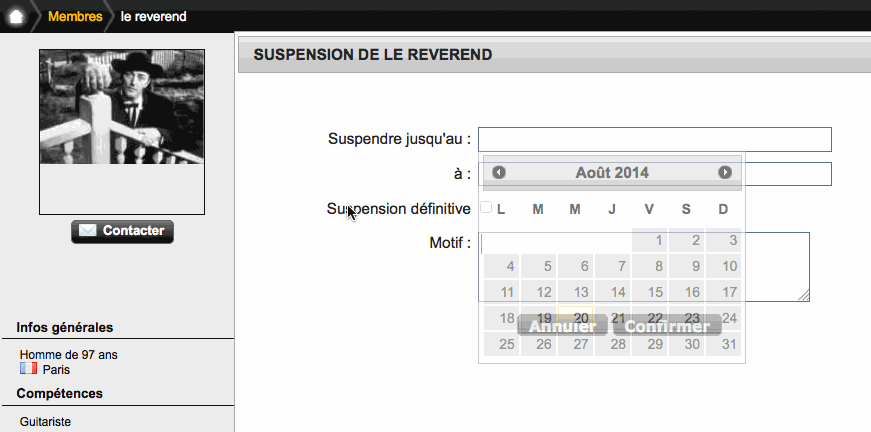Click the Annuler button
The height and width of the screenshot is (432, 871).
click(x=562, y=325)
